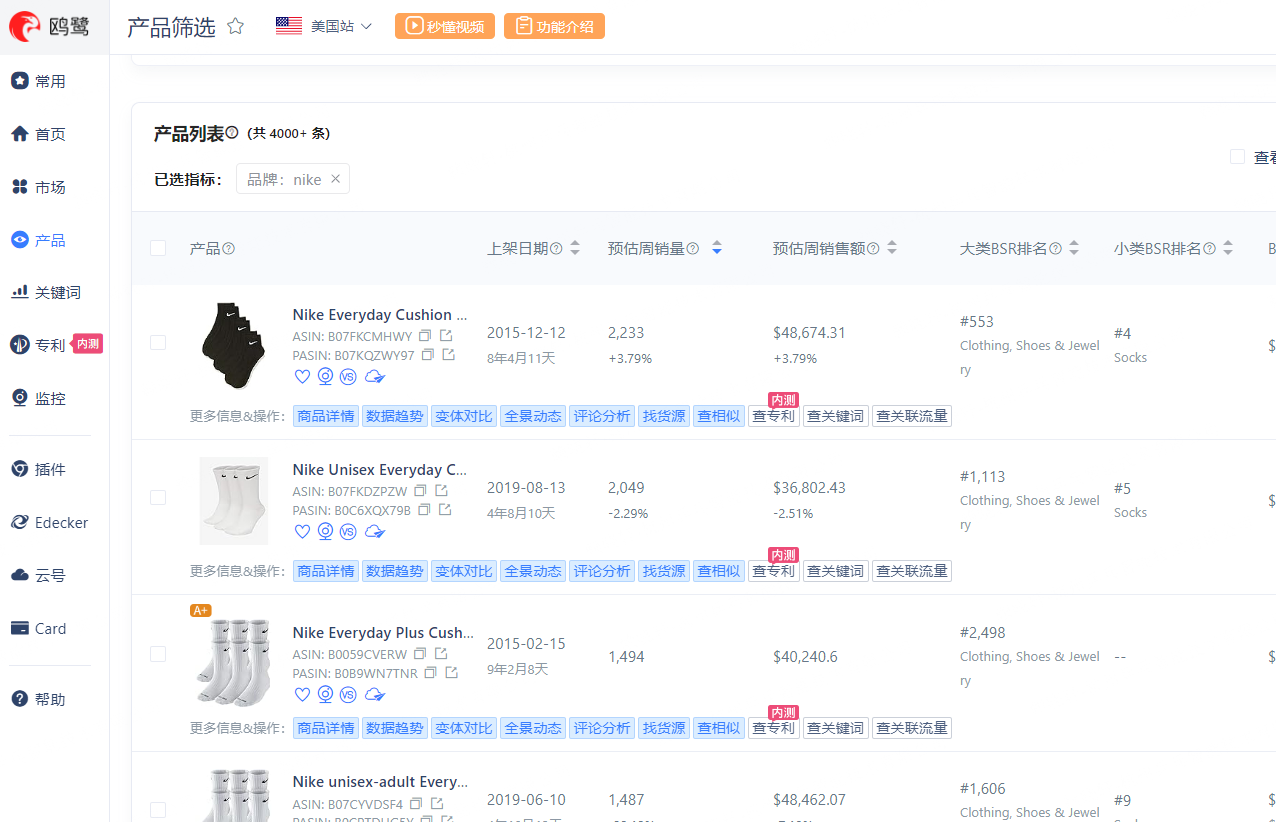
Task: Open 数据趋势 for Nike Everyday Cushion row
Action: coord(394,416)
